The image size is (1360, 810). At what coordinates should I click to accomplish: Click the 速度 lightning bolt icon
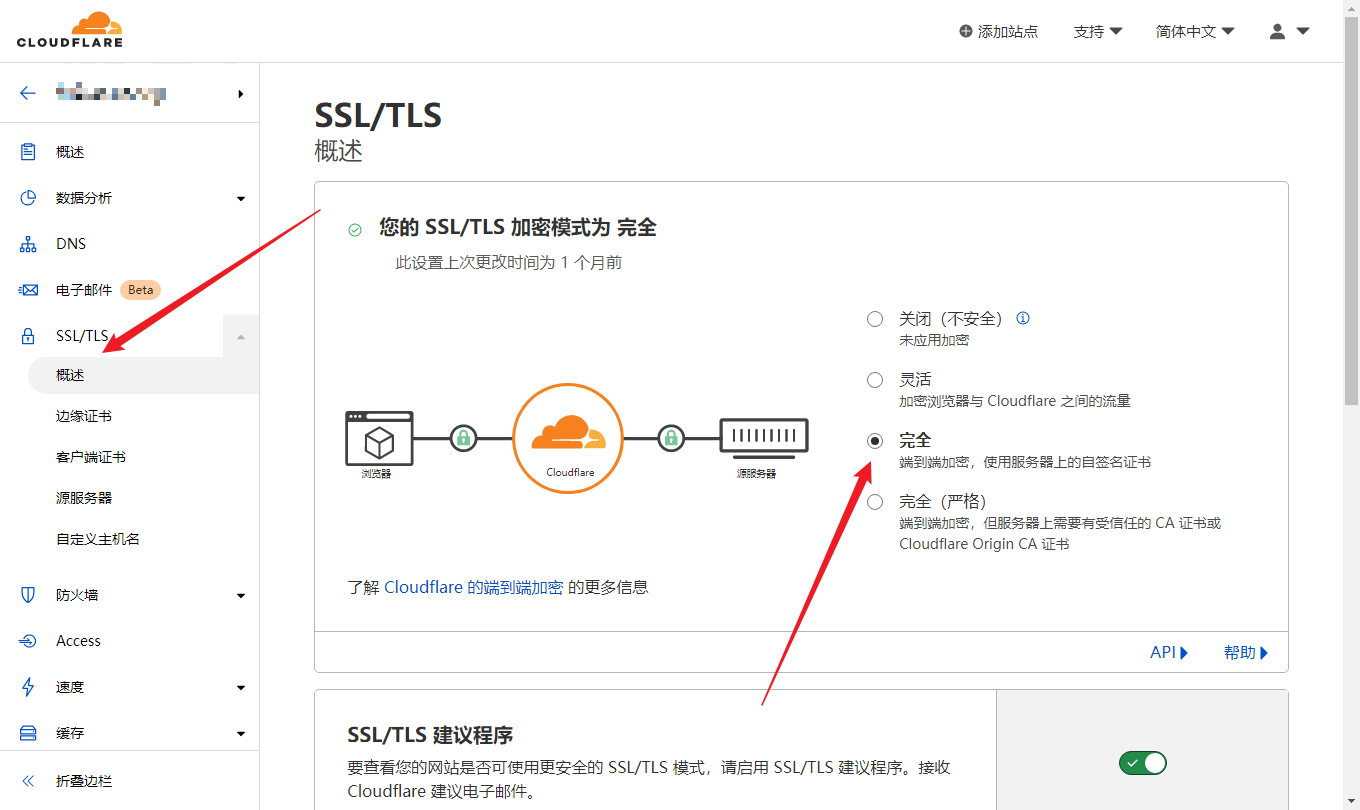pos(28,687)
